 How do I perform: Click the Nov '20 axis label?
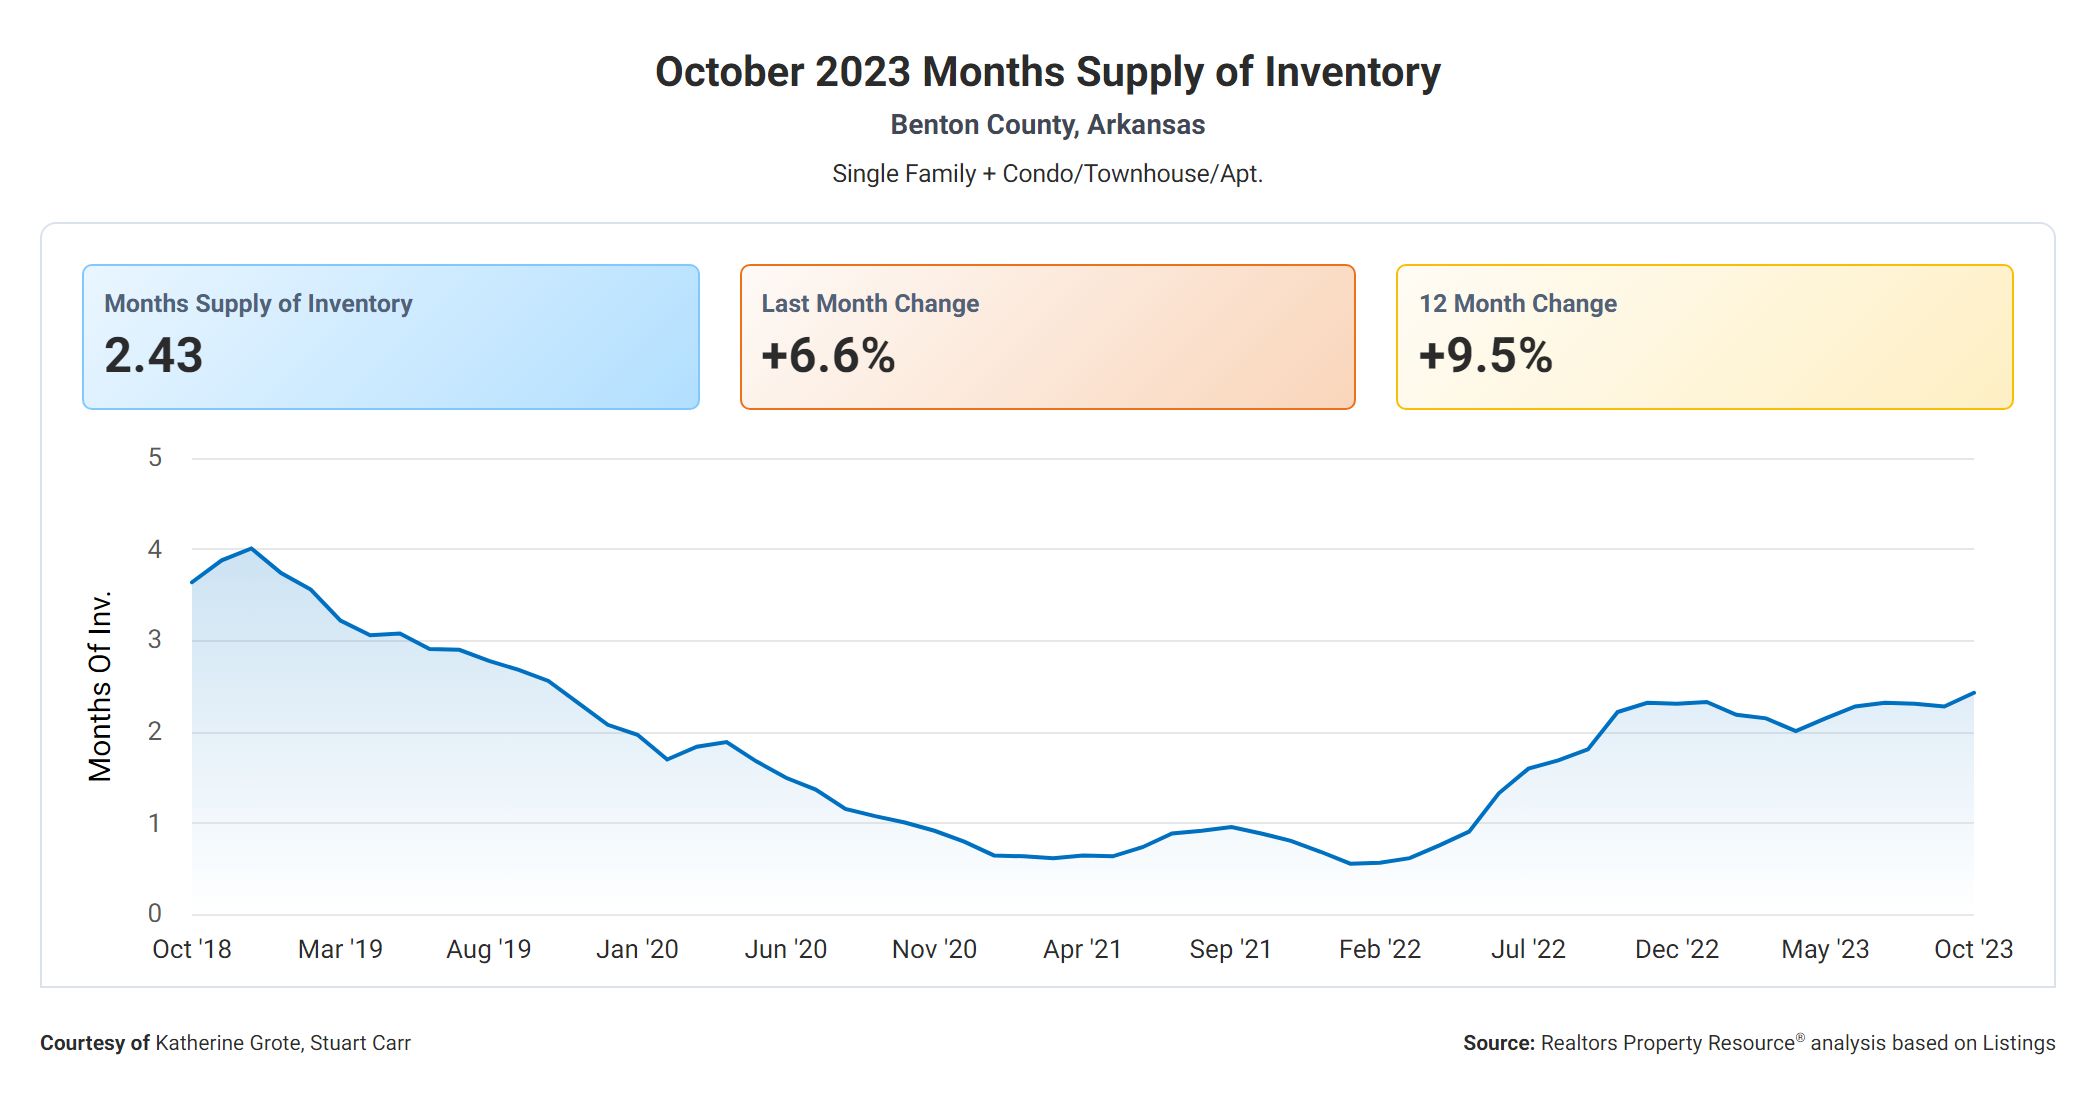(934, 949)
